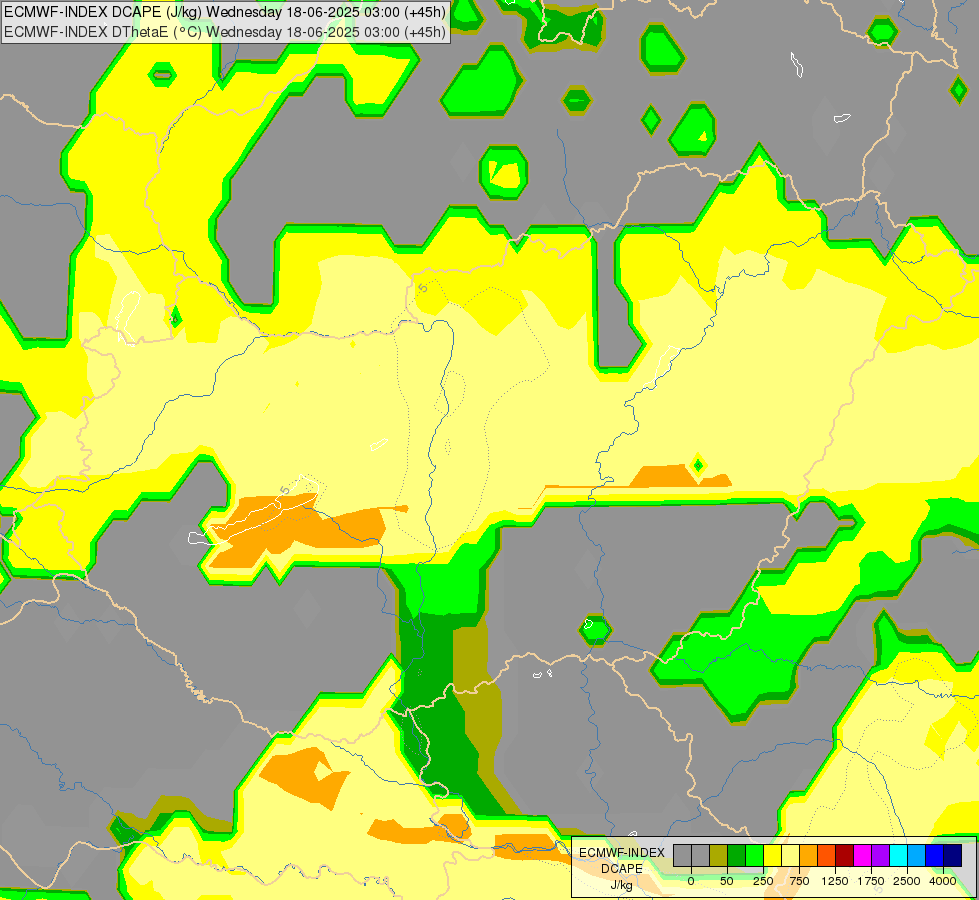
Task: Click the legend value 0
Action: coord(691,881)
